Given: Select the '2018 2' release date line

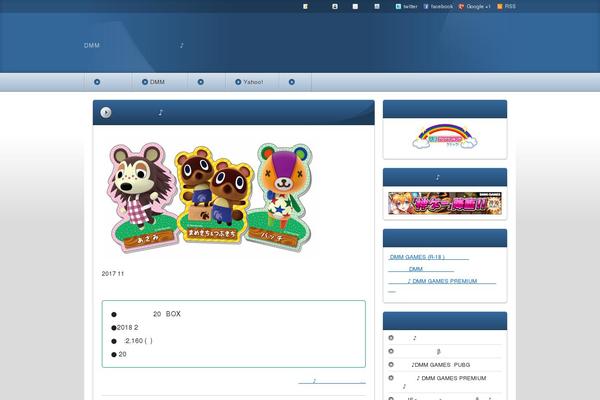Looking at the screenshot, I should pos(125,328).
